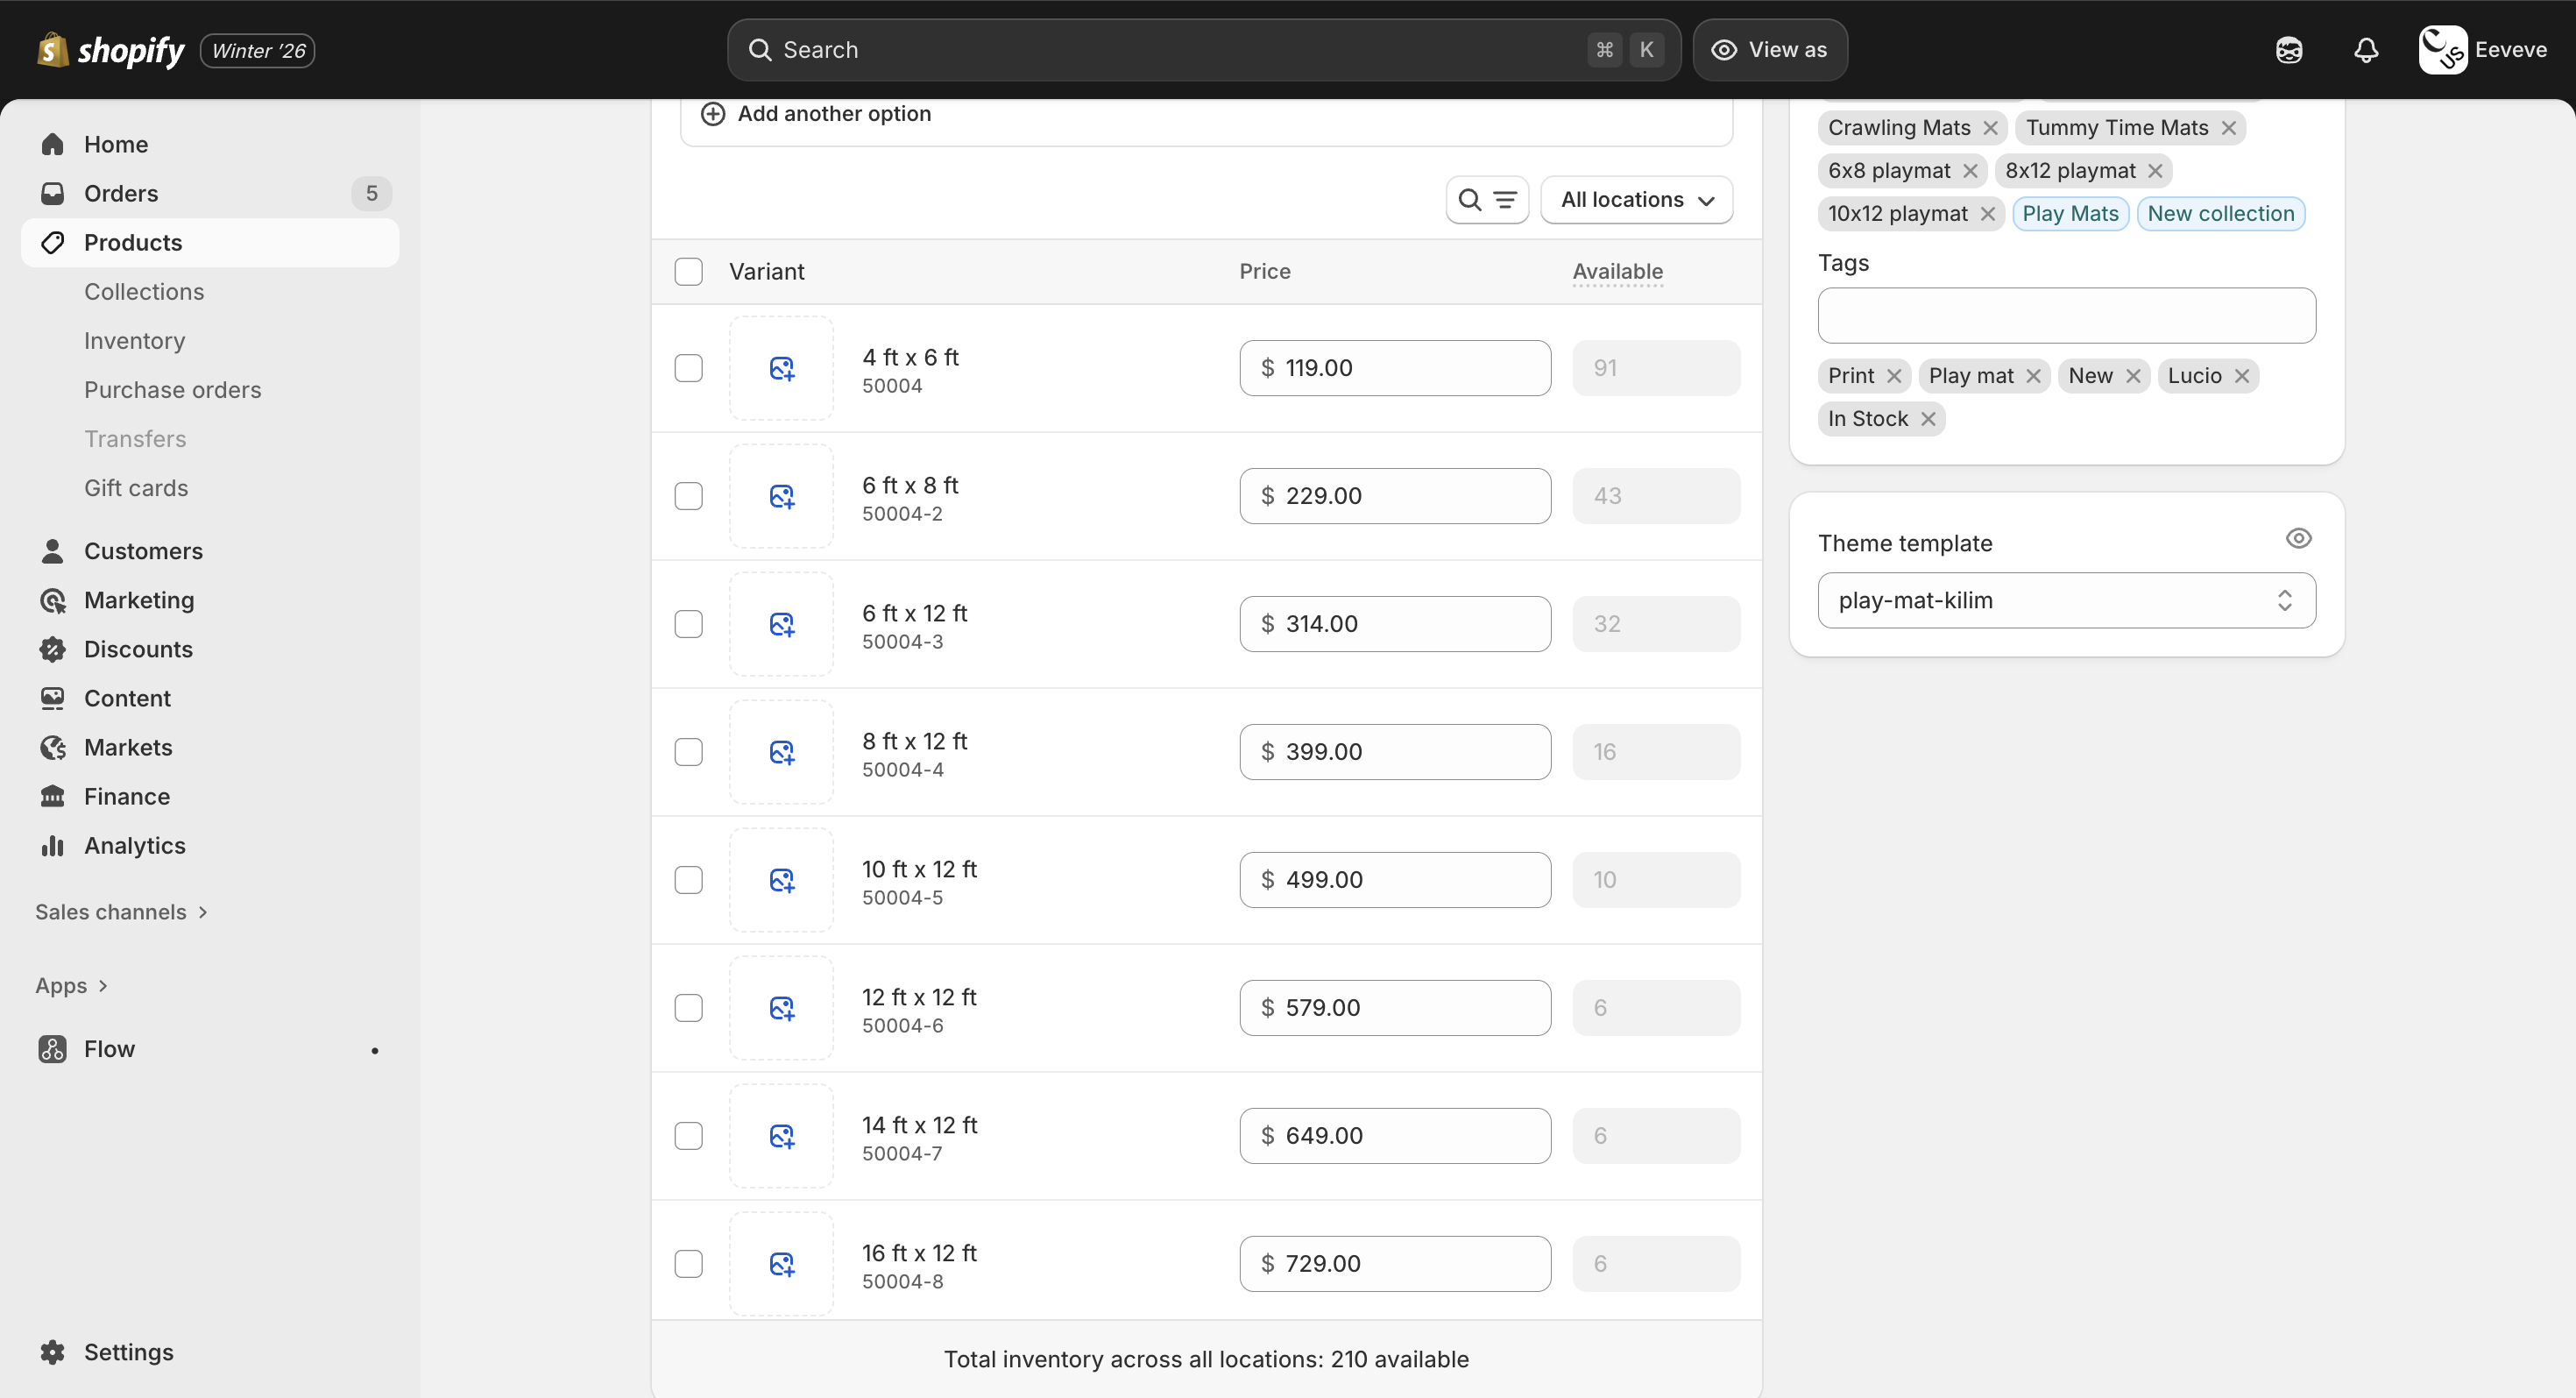This screenshot has height=1398, width=2576.
Task: Check the 16 ft x 12 ft variant checkbox
Action: 689,1263
